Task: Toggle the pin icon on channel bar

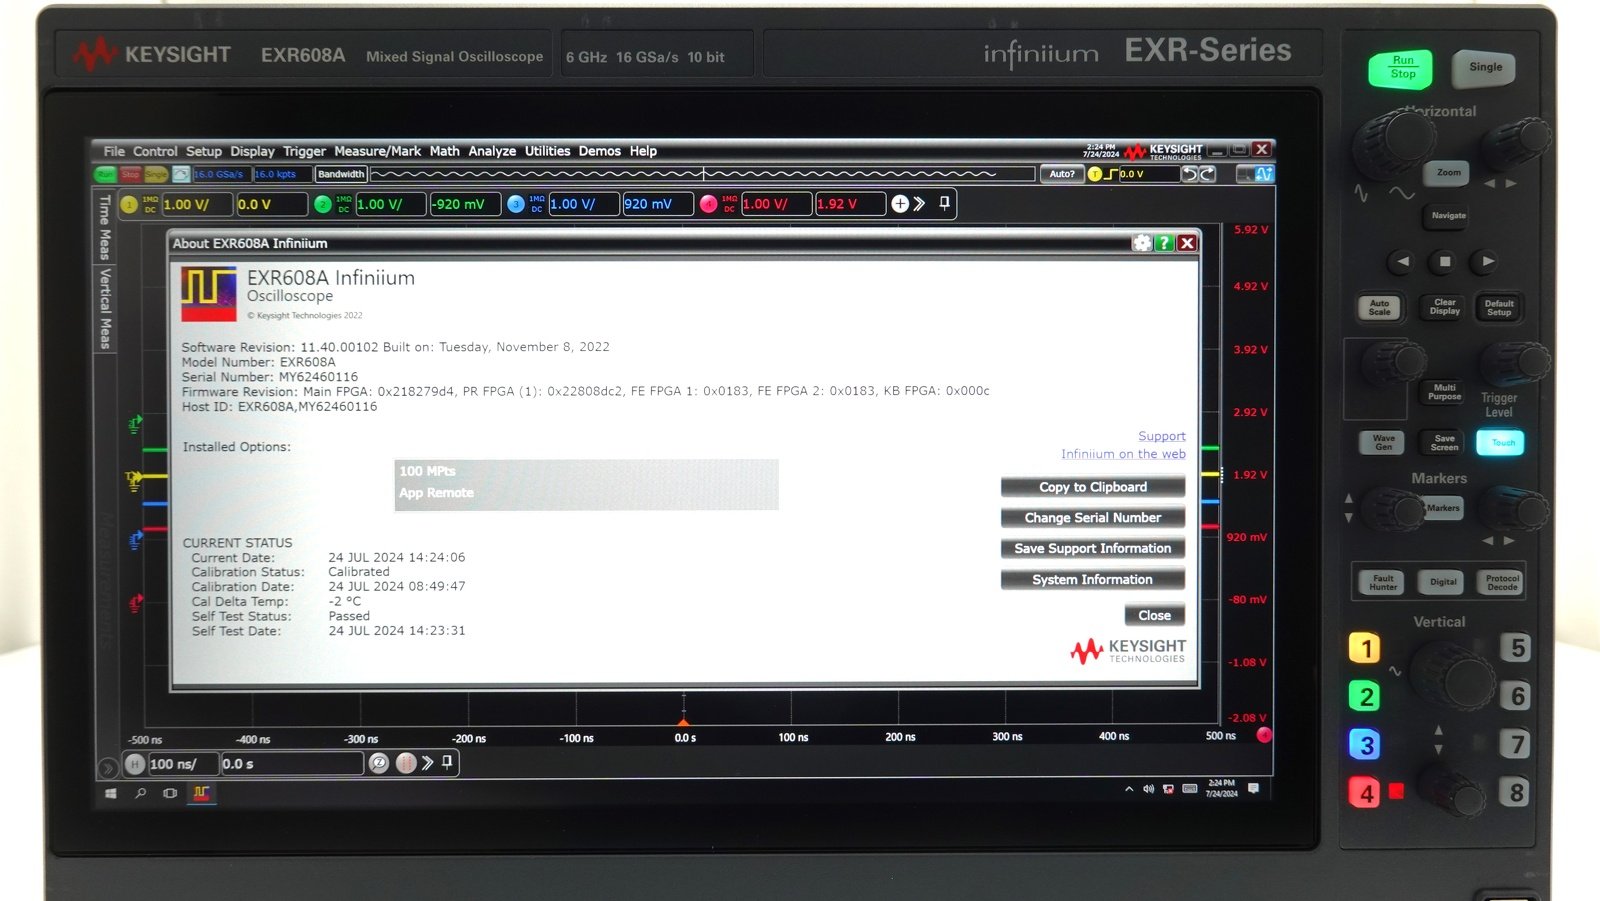Action: click(x=945, y=204)
